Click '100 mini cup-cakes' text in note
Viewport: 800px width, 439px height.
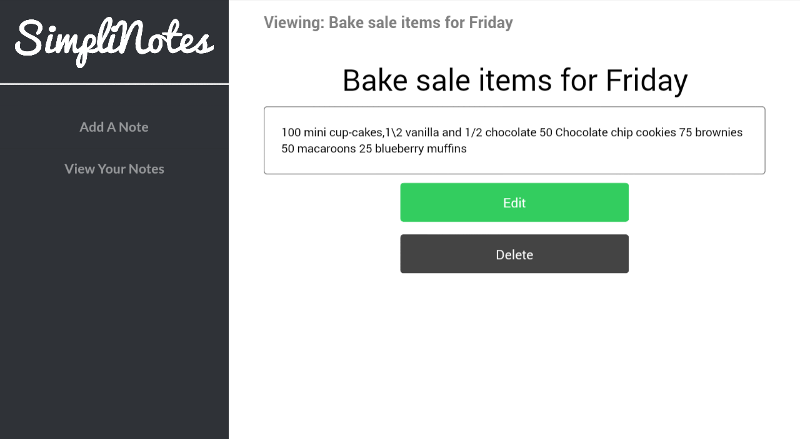coord(332,132)
